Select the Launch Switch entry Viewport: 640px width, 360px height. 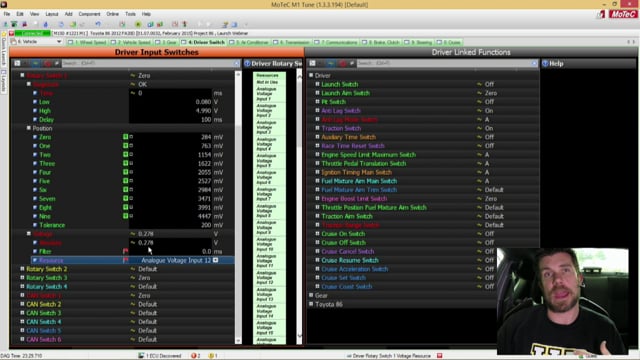click(x=340, y=84)
